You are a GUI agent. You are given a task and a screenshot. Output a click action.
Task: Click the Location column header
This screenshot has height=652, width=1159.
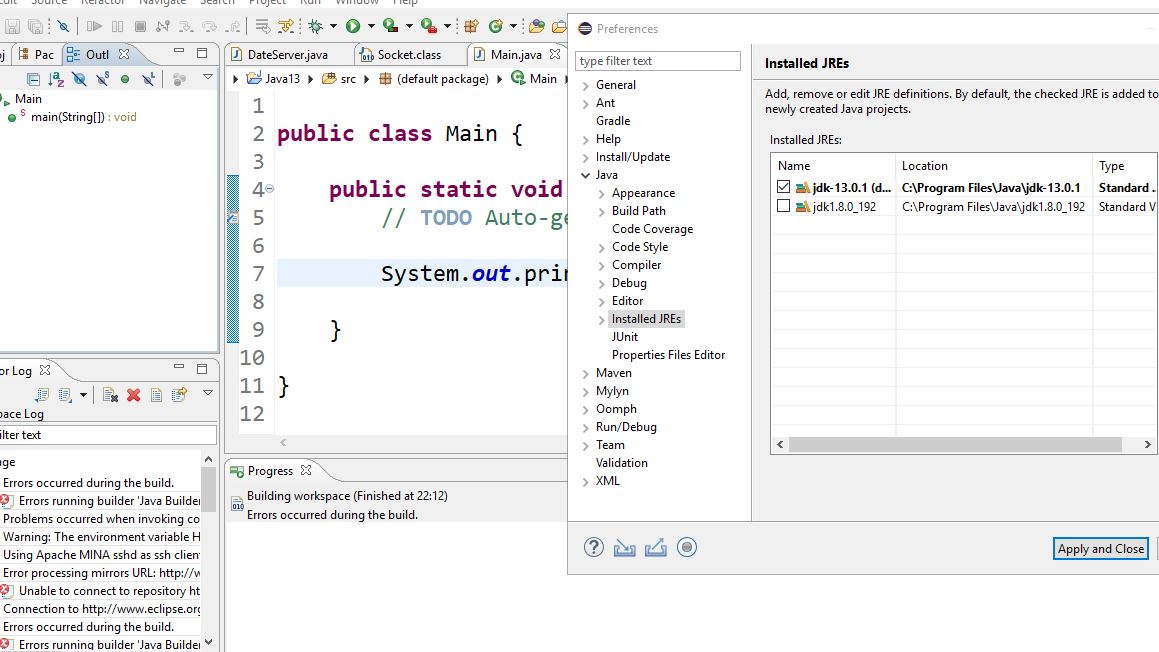[993, 166]
